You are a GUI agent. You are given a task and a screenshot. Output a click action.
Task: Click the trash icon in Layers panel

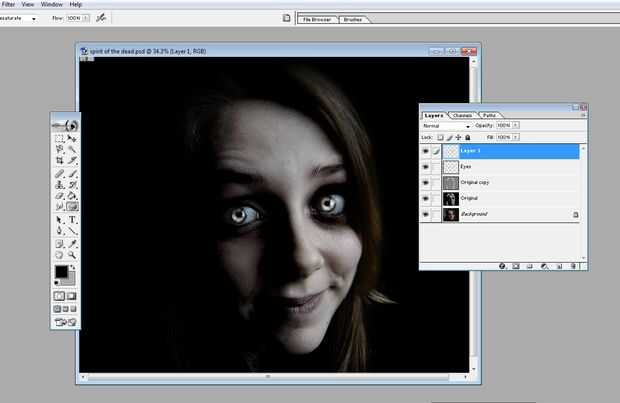[573, 265]
